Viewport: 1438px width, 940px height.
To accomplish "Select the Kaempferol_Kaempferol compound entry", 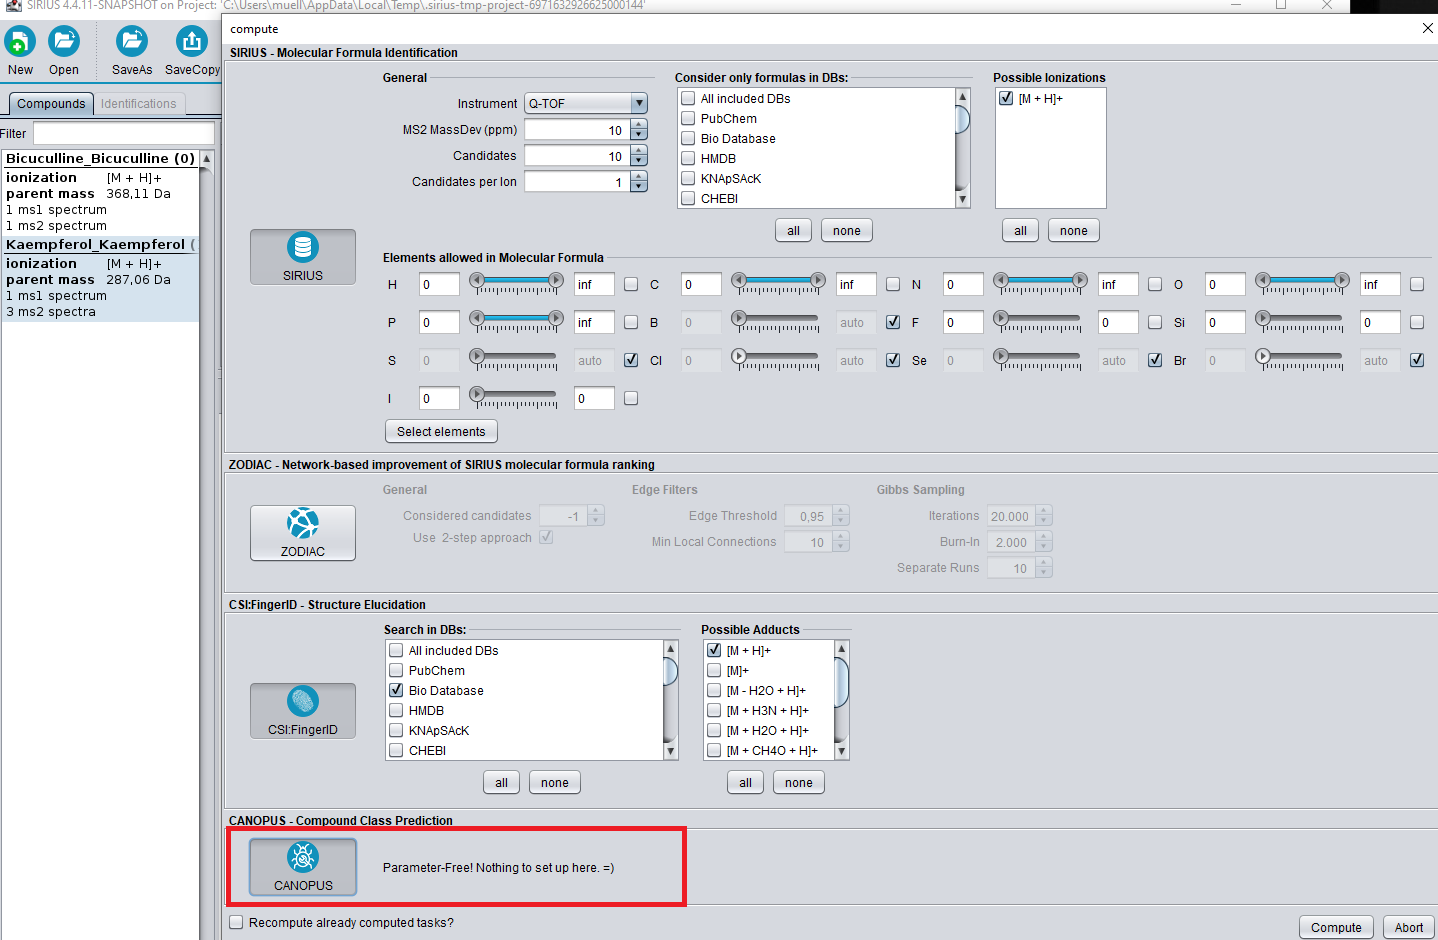I will coord(101,278).
